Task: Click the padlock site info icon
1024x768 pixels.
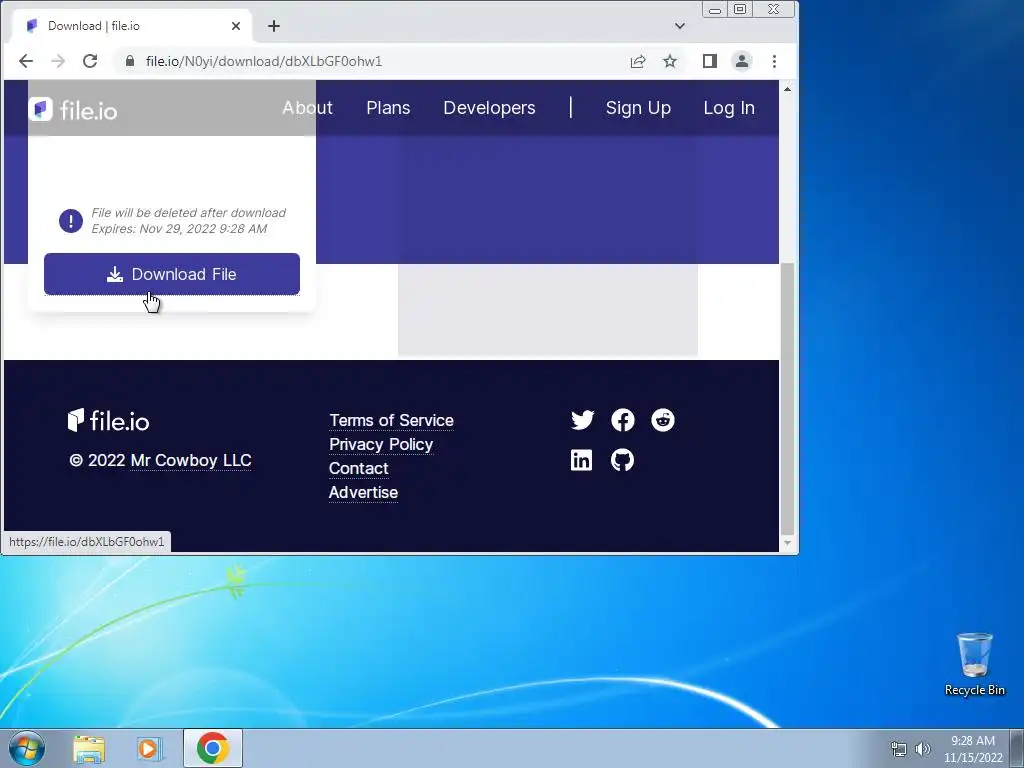Action: tap(129, 61)
